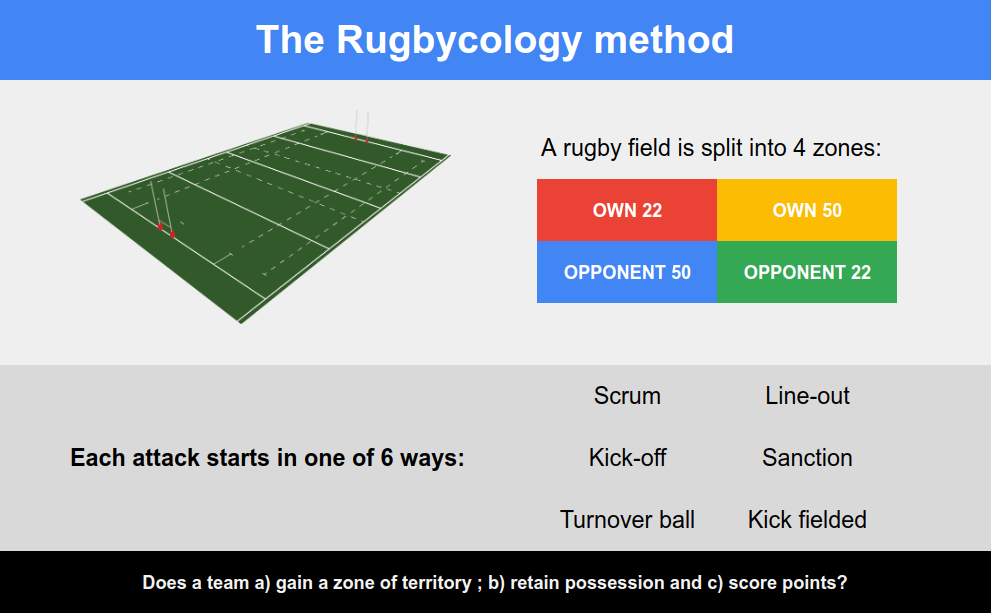Viewport: 991px width, 613px height.
Task: Click the near goal posts on the field
Action: 163,209
